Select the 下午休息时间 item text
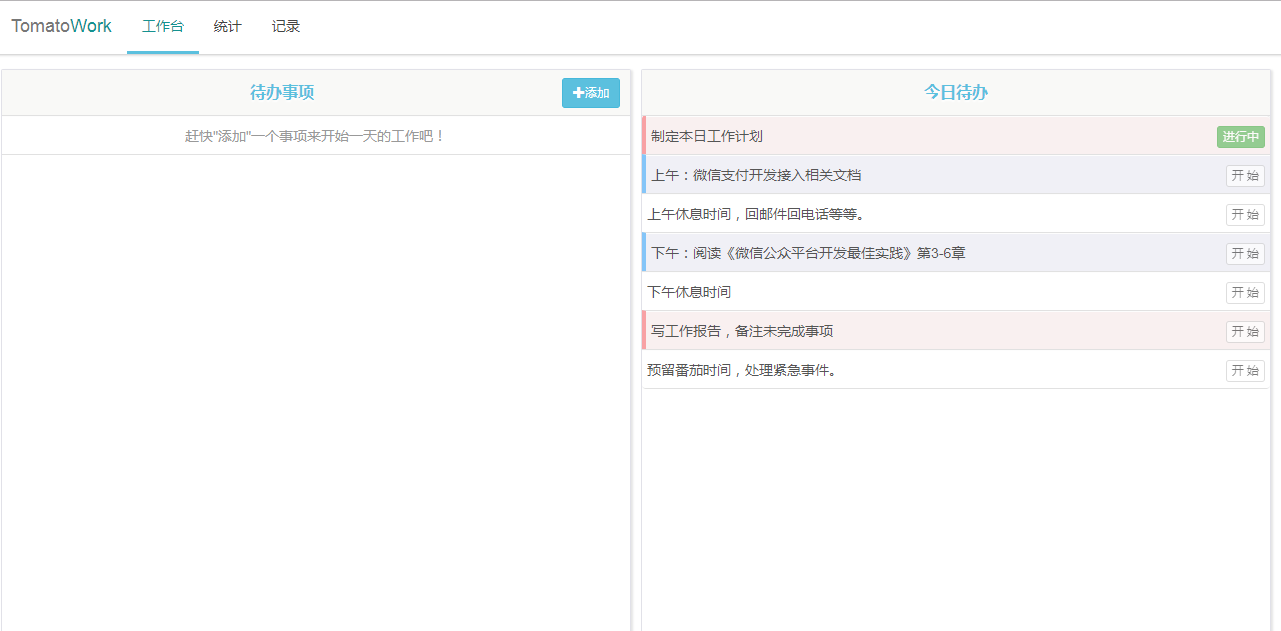Viewport: 1281px width, 631px height. [x=689, y=292]
